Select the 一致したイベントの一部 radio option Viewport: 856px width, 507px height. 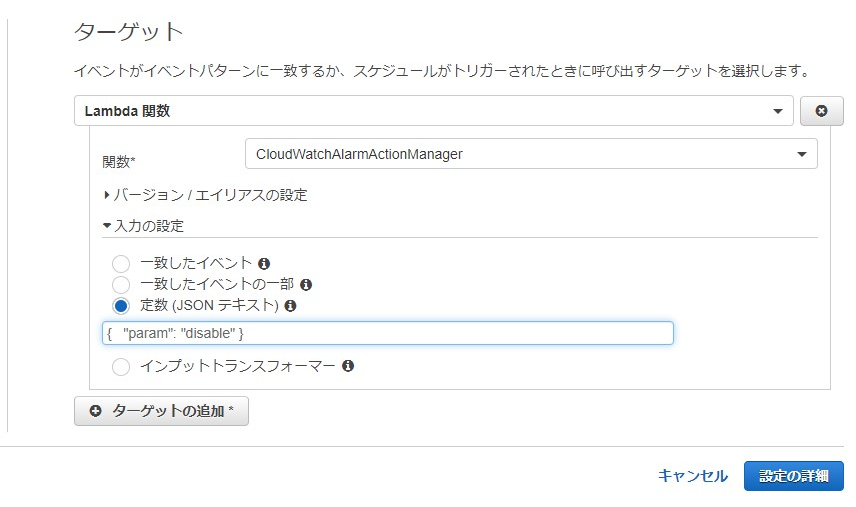121,285
